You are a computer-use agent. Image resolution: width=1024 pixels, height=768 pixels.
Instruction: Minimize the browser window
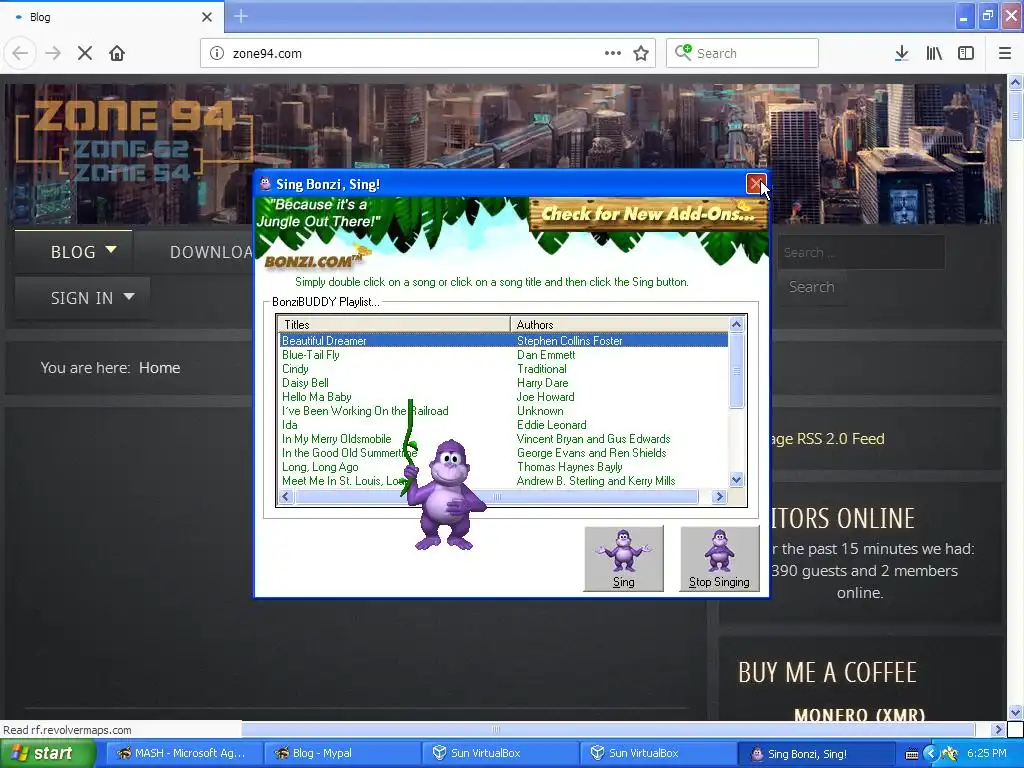click(x=964, y=16)
